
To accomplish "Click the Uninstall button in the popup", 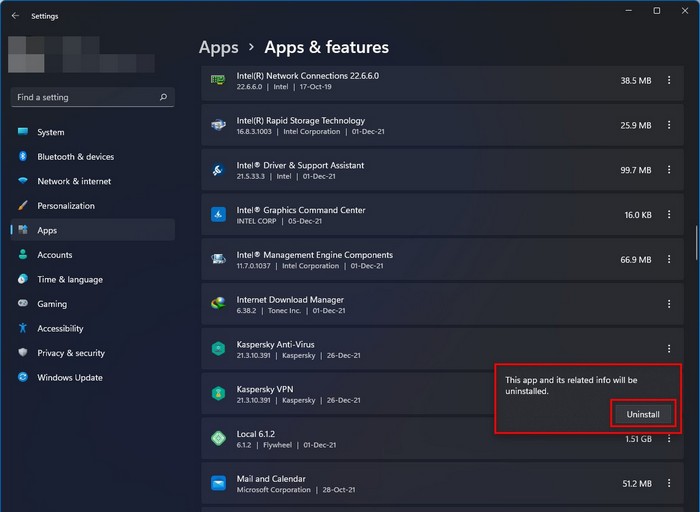I will pos(643,414).
